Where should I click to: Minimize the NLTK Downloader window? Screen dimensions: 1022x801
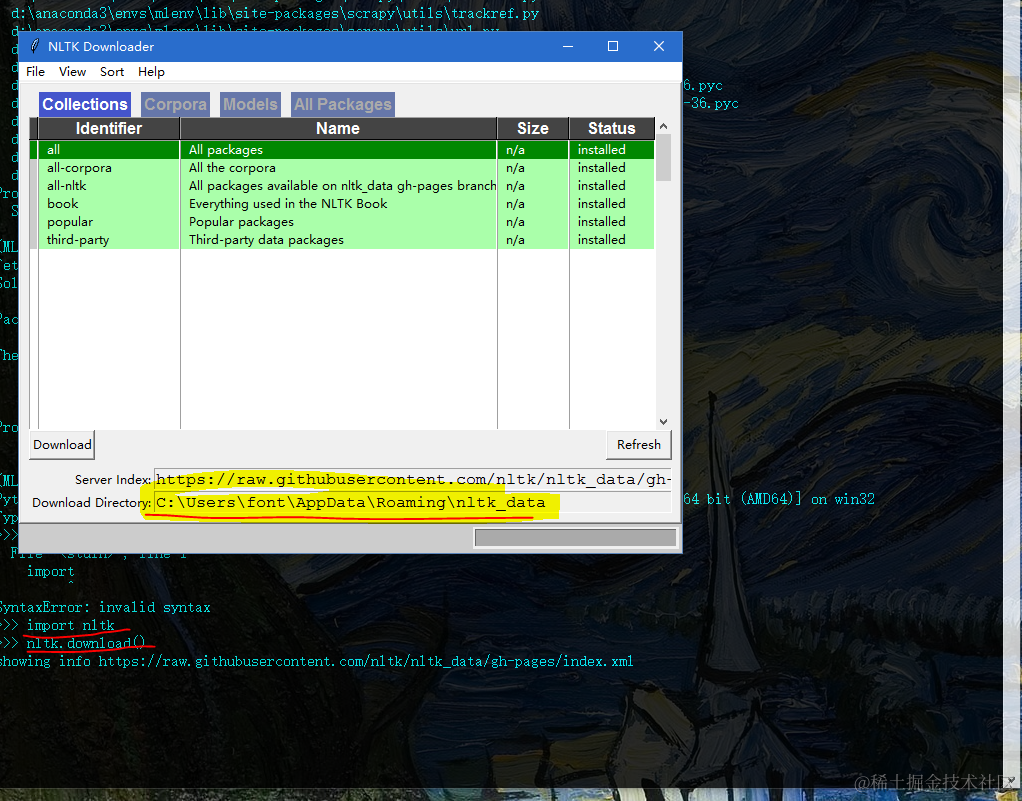[x=568, y=46]
